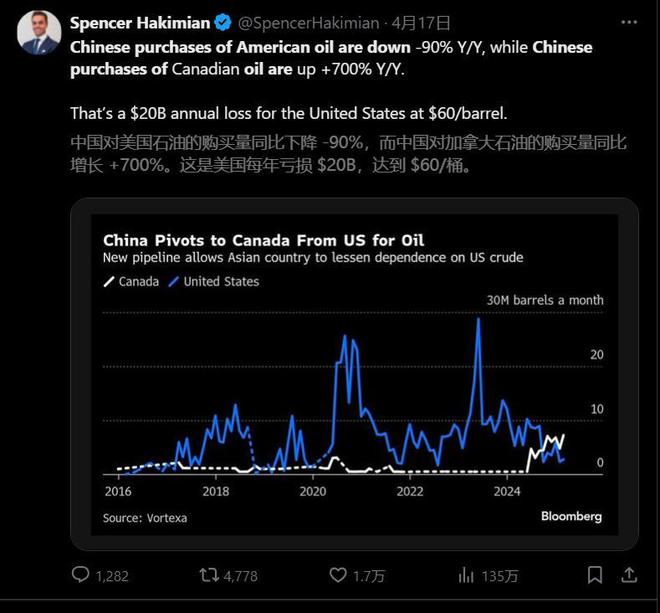
Task: Open Spencer Hakimian's profile avatar
Action: pyautogui.click(x=39, y=33)
